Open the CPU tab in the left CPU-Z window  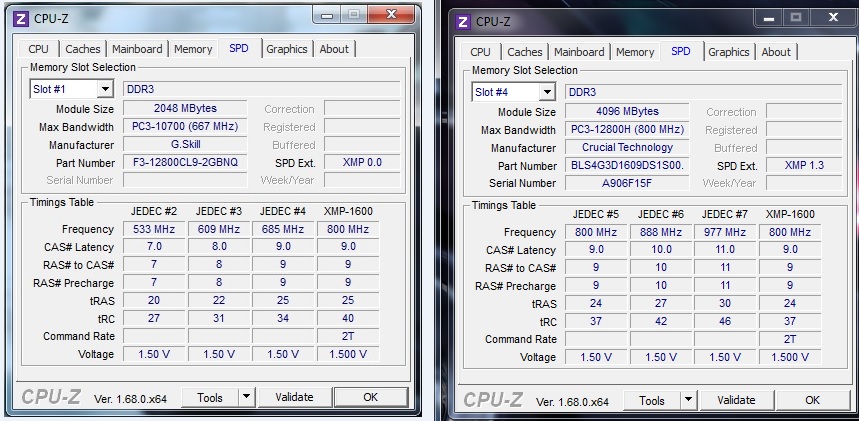38,49
